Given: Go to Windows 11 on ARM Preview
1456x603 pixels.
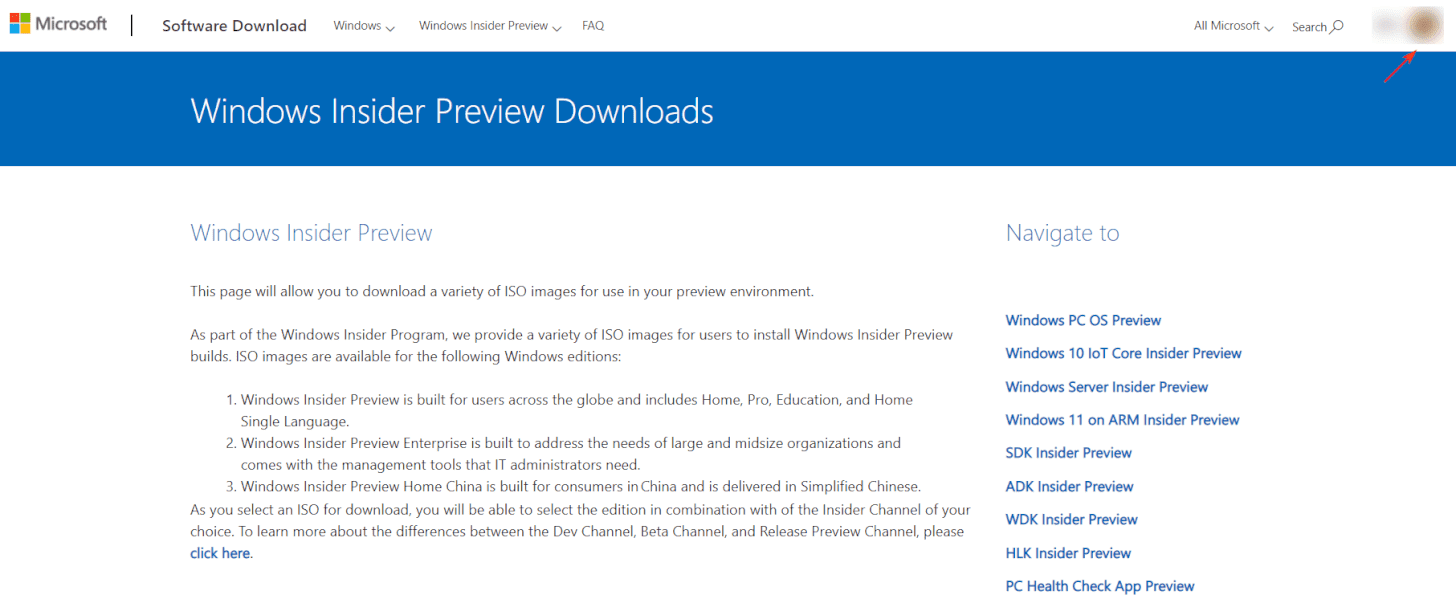Looking at the screenshot, I should tap(1122, 420).
